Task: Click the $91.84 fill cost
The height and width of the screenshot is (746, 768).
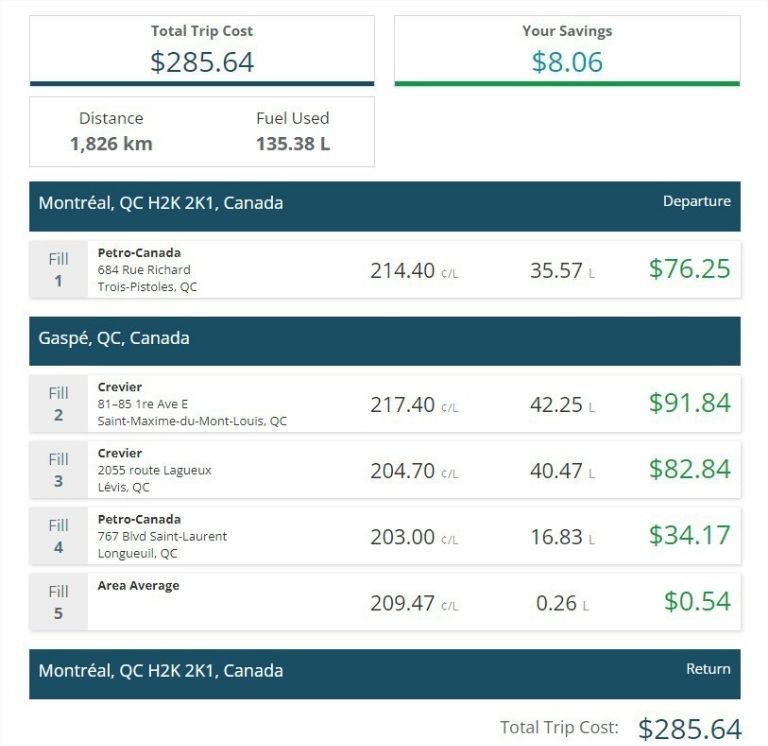Action: point(689,403)
